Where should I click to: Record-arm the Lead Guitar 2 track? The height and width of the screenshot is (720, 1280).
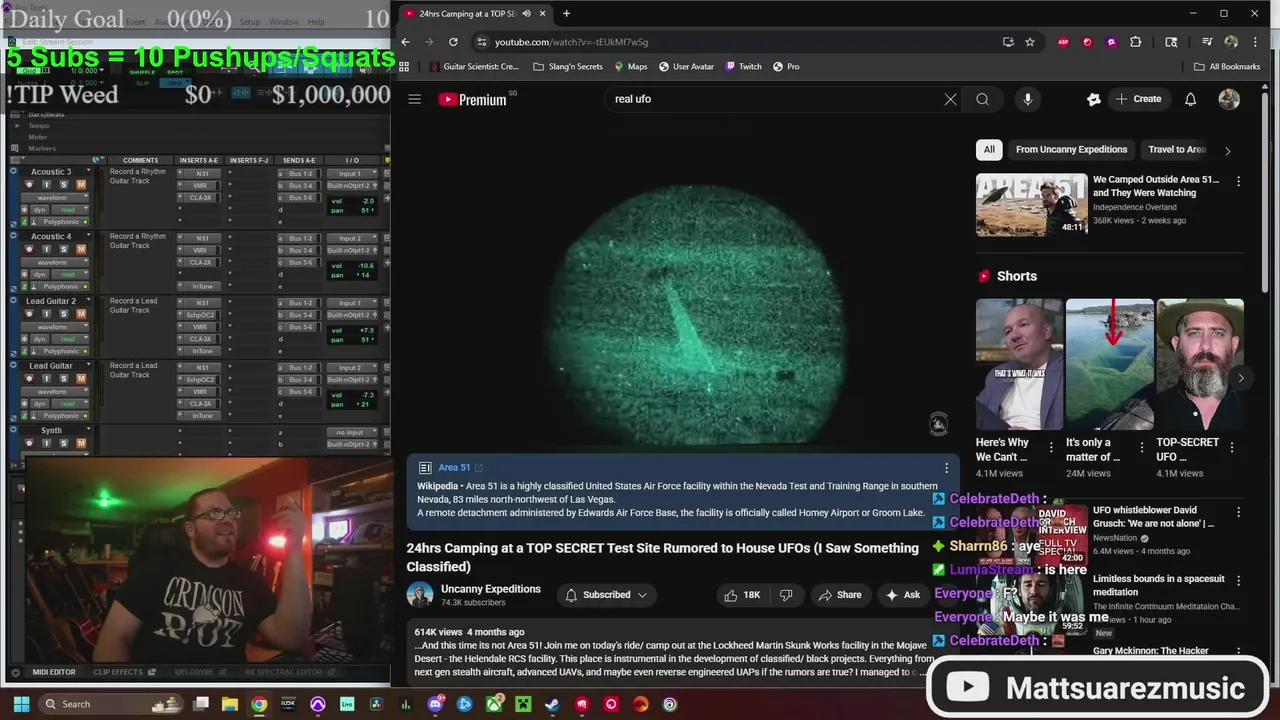coord(28,314)
